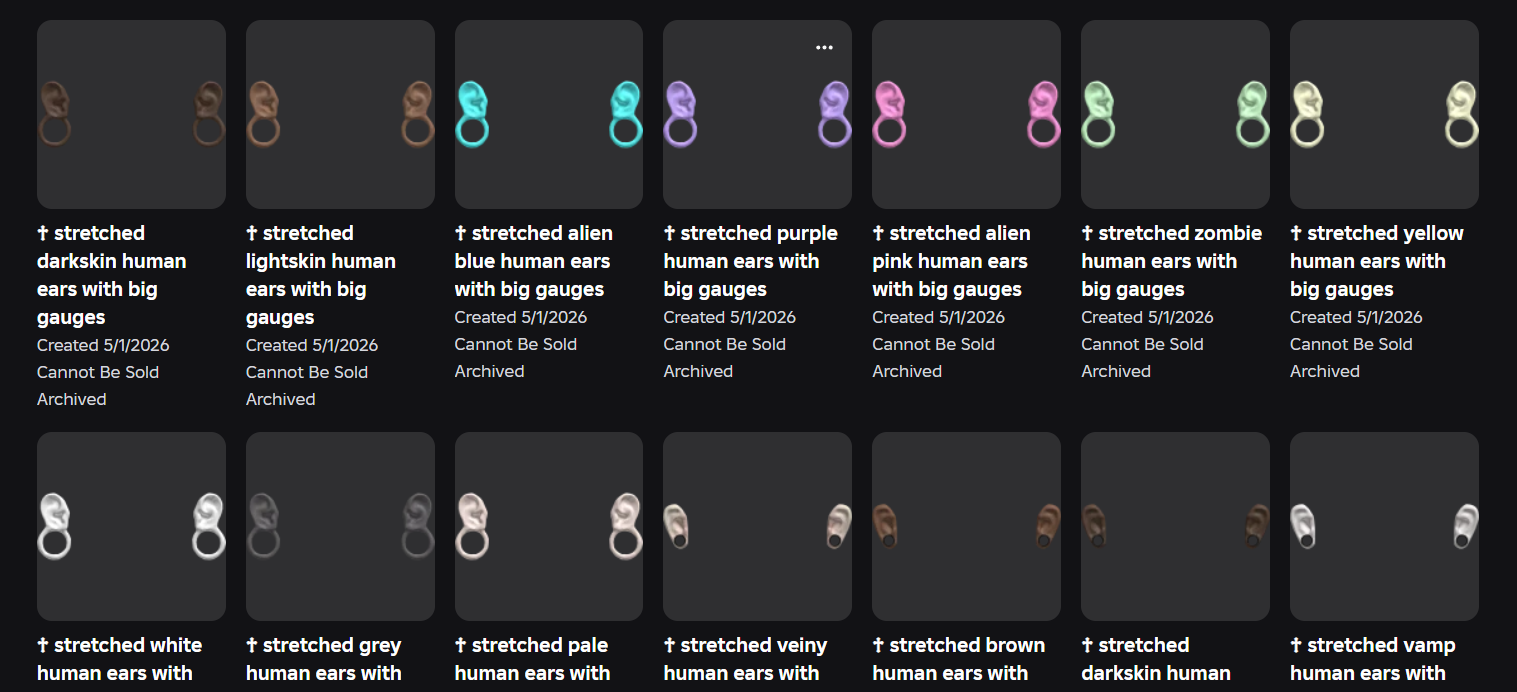Open "stretched white human ears" title link
The image size is (1517, 692).
point(120,659)
